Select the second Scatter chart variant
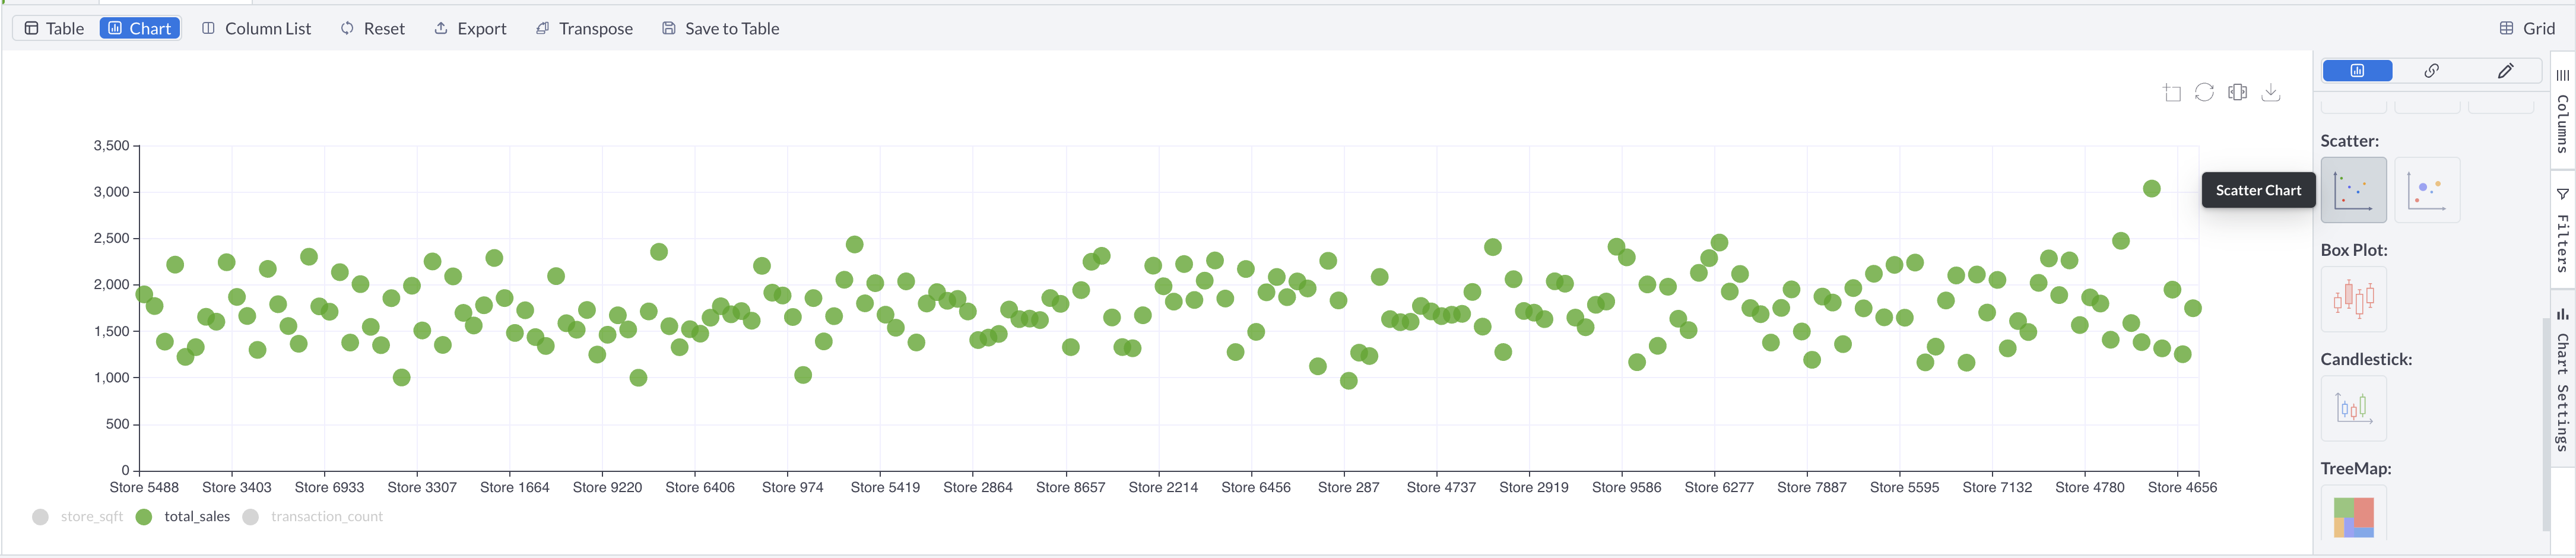The image size is (2576, 558). click(2427, 189)
